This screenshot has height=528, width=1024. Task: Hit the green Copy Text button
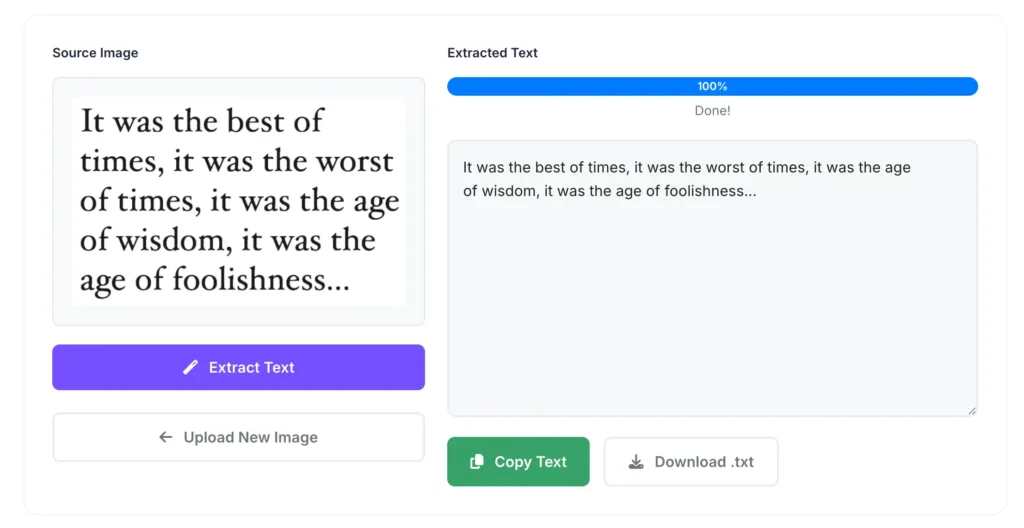point(518,461)
